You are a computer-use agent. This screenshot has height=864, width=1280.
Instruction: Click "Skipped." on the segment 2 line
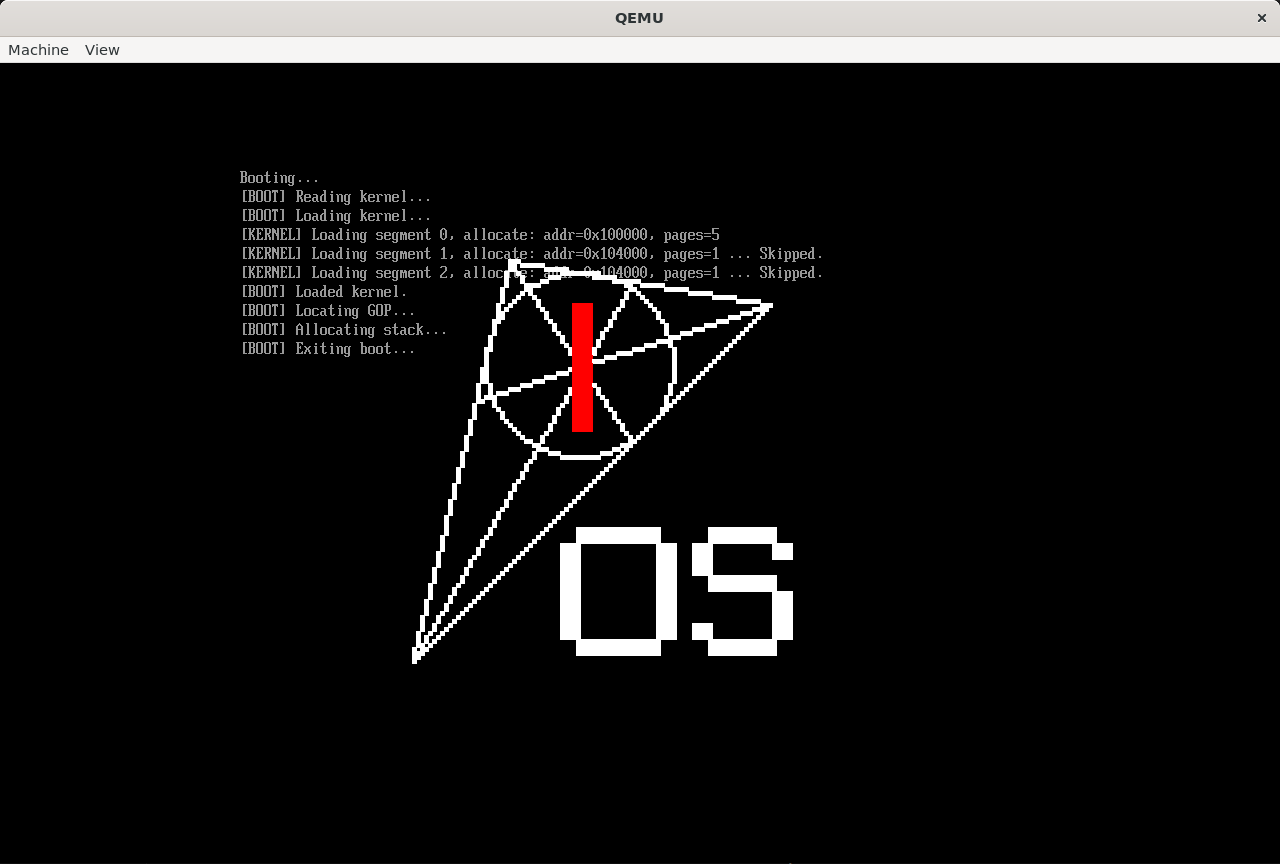tap(790, 273)
